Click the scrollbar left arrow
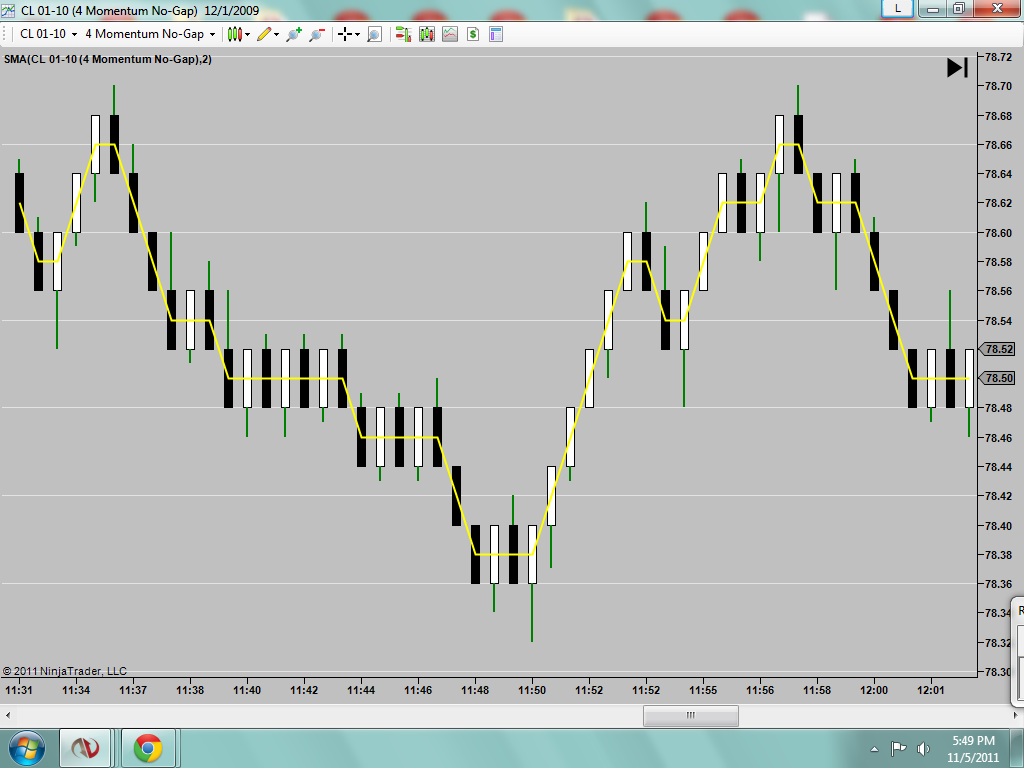Viewport: 1024px width, 768px height. tap(8, 716)
